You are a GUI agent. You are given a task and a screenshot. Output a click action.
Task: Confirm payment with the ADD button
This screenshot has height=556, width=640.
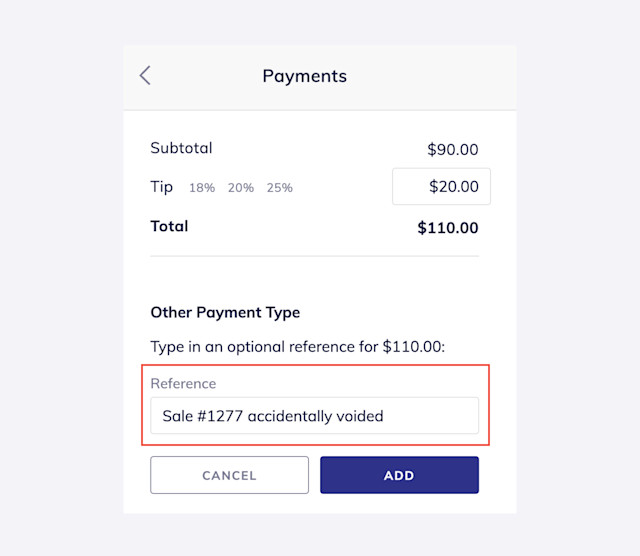click(x=399, y=475)
